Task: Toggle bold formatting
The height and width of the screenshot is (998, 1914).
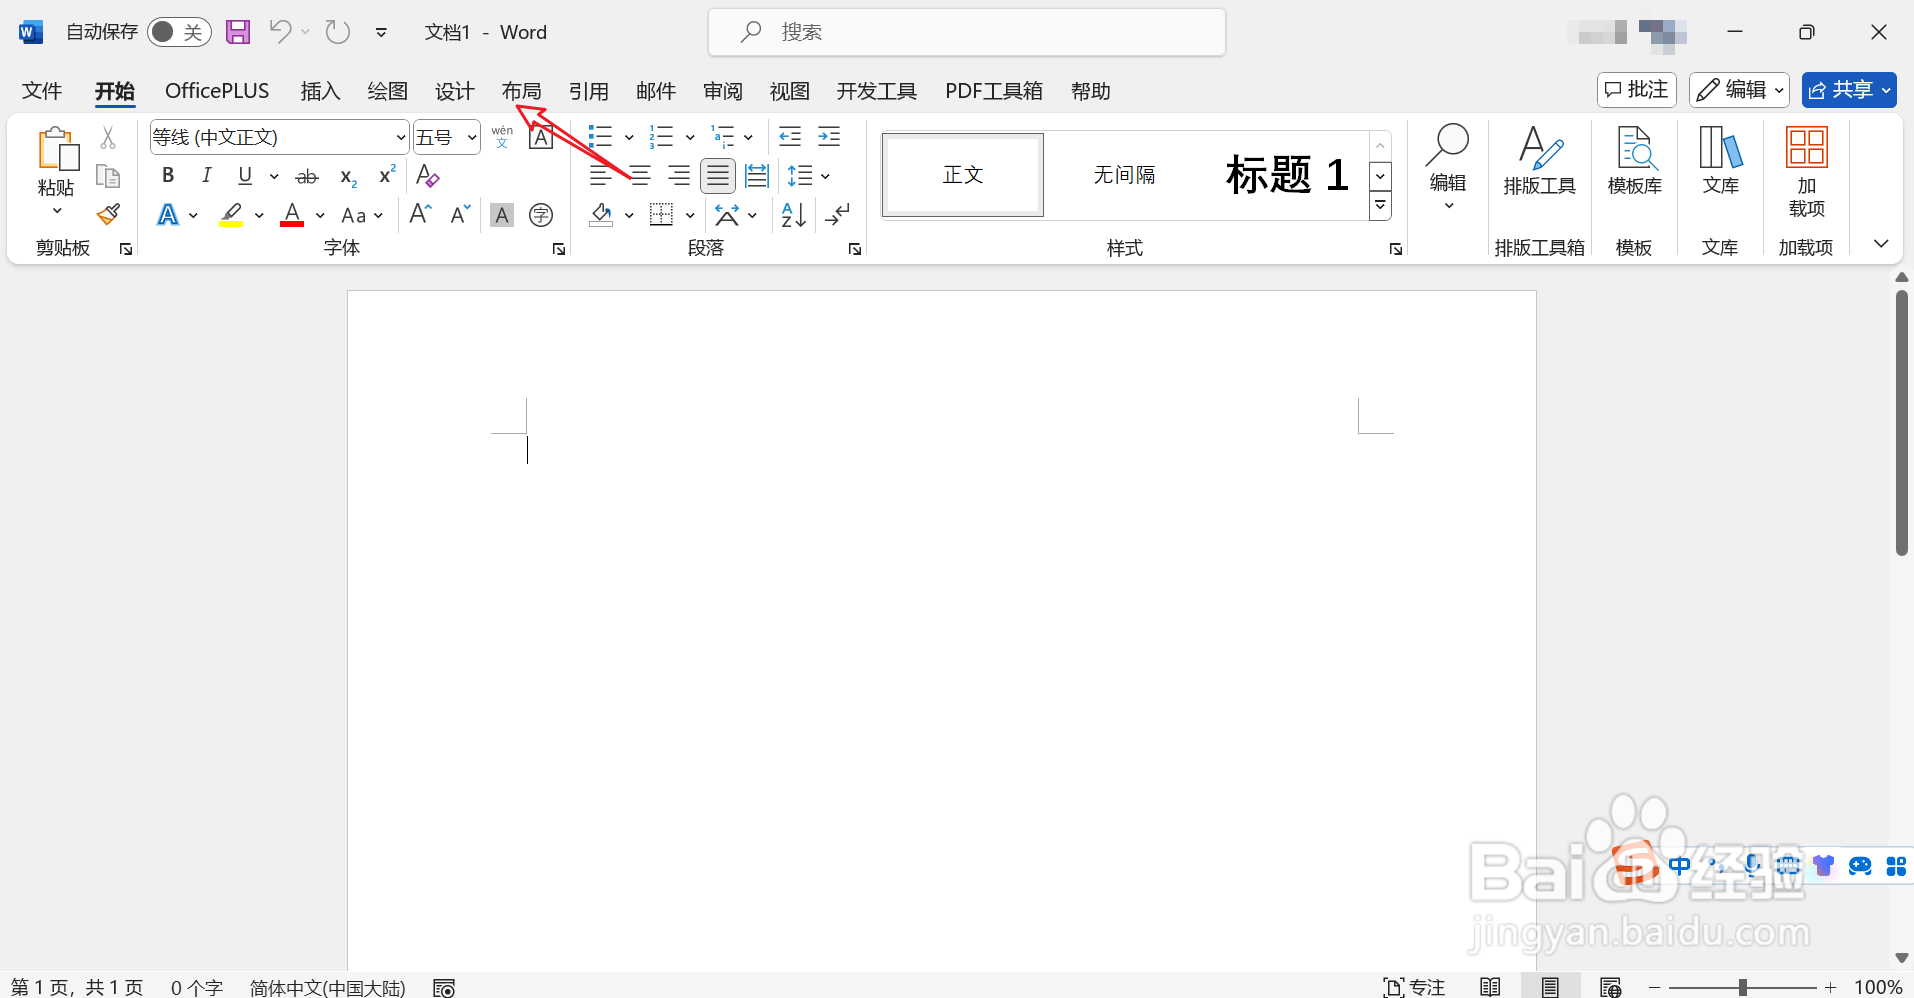Action: 167,175
